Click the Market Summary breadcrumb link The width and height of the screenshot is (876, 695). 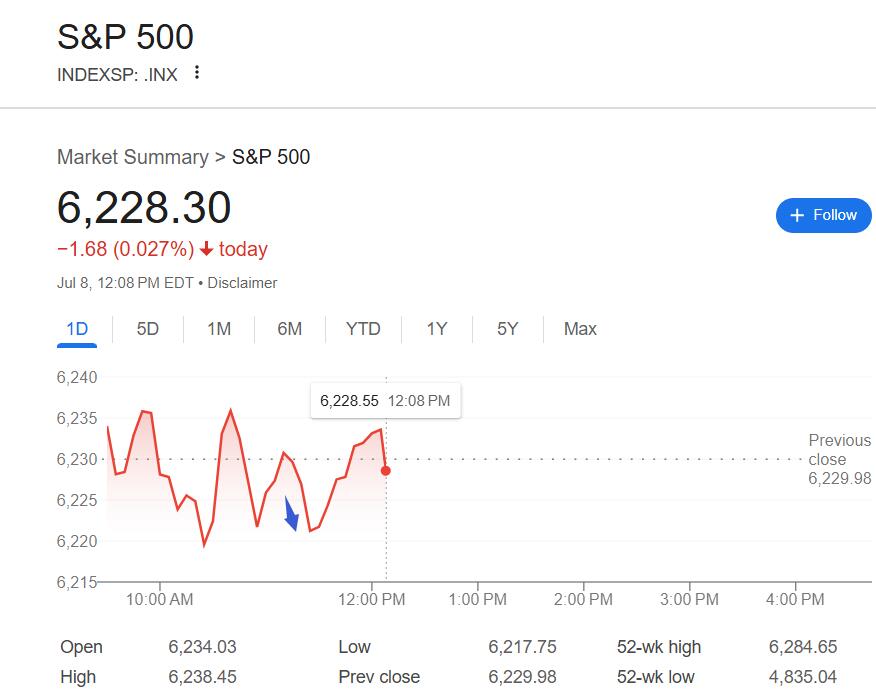tap(133, 157)
